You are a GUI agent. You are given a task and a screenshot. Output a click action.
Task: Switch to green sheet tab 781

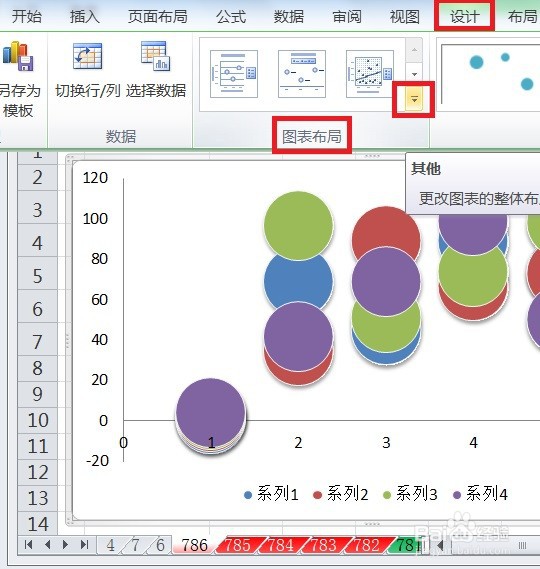point(406,545)
